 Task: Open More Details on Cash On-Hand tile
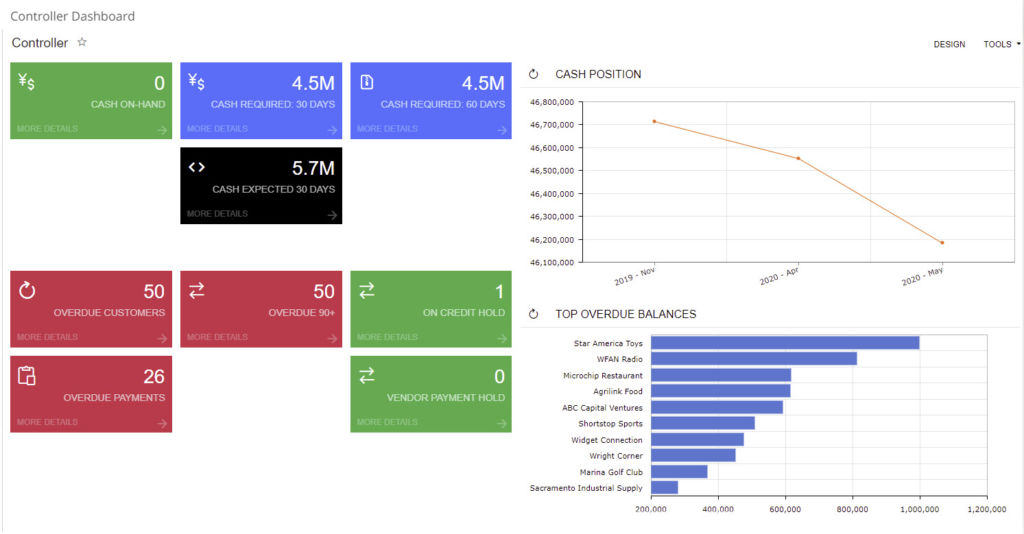coord(47,129)
